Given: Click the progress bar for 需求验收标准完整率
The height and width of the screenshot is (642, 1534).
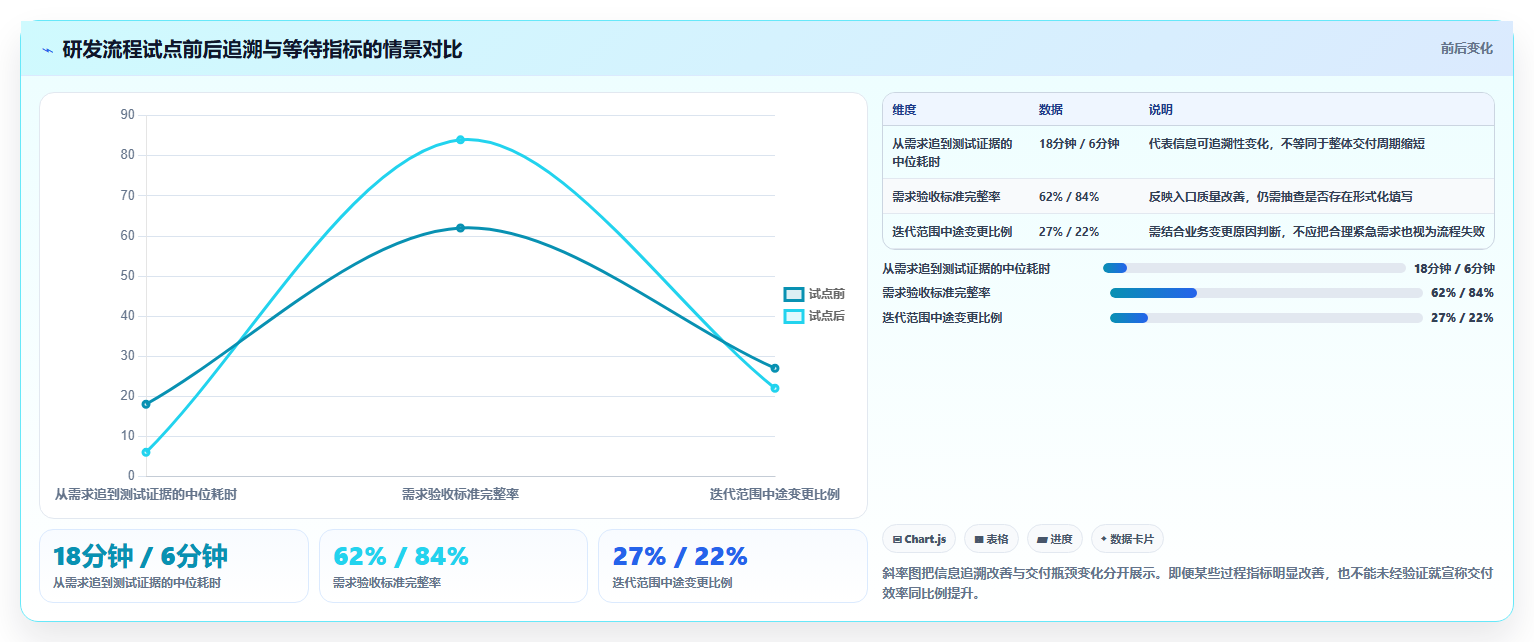Looking at the screenshot, I should click(x=1266, y=293).
